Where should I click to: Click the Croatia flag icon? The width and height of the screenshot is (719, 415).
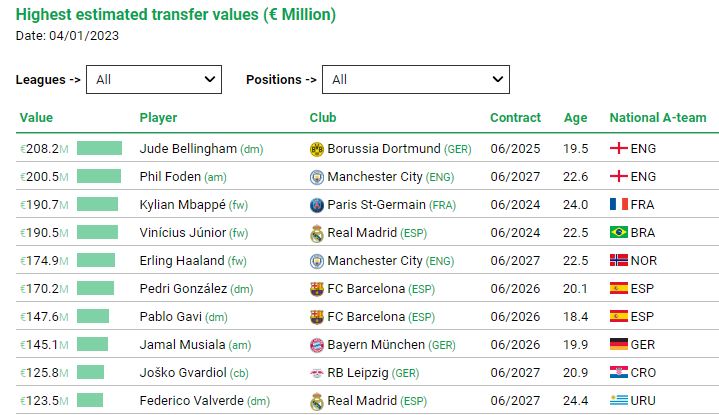click(619, 373)
